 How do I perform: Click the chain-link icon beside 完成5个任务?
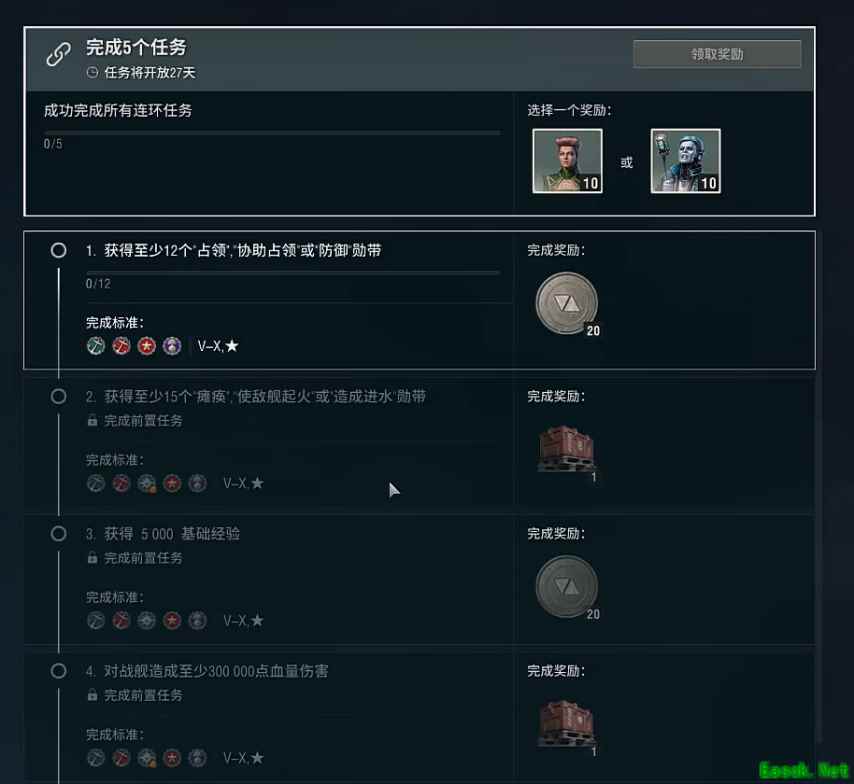click(58, 54)
